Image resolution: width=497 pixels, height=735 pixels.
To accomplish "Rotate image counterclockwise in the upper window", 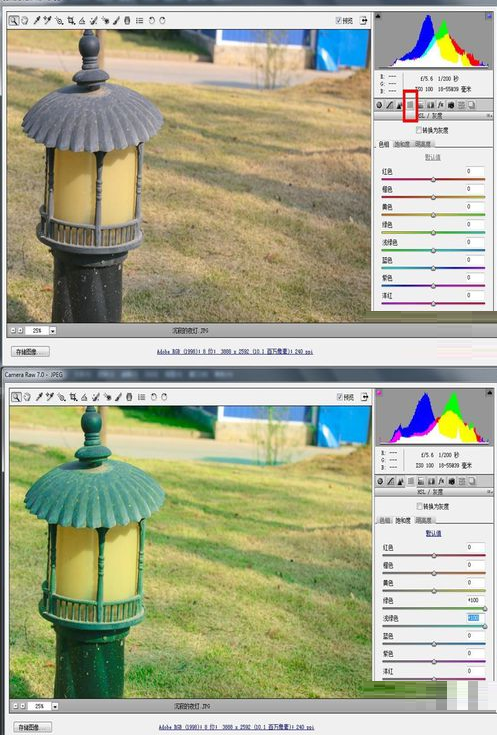I will click(151, 21).
